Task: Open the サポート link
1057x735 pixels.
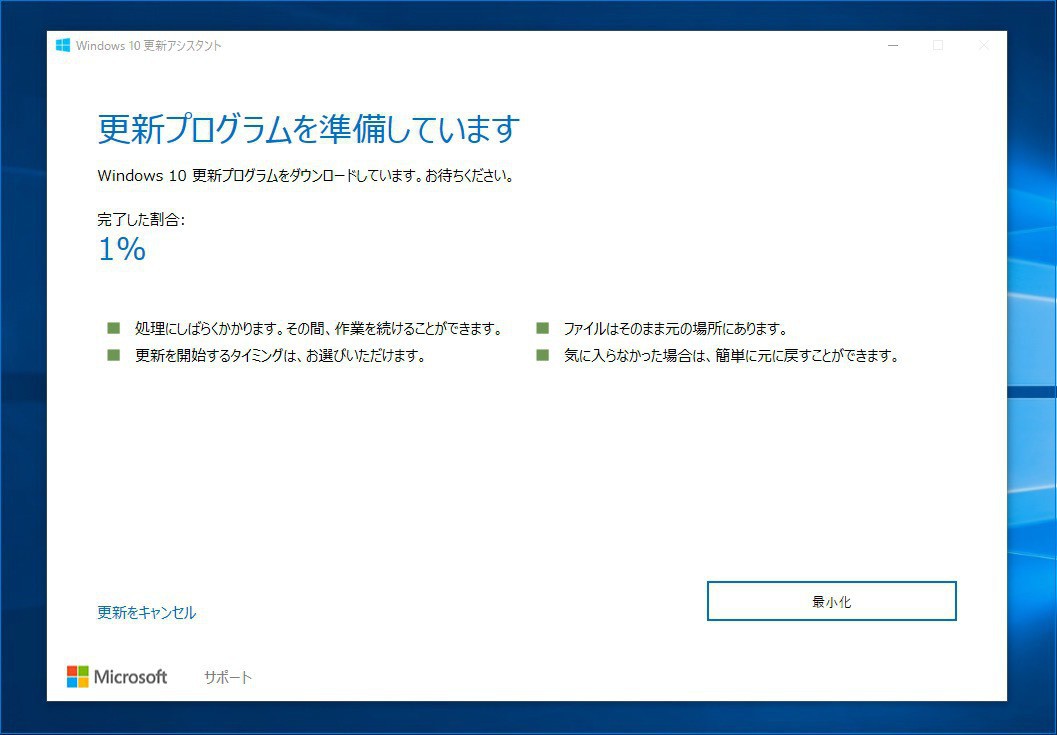Action: (228, 677)
